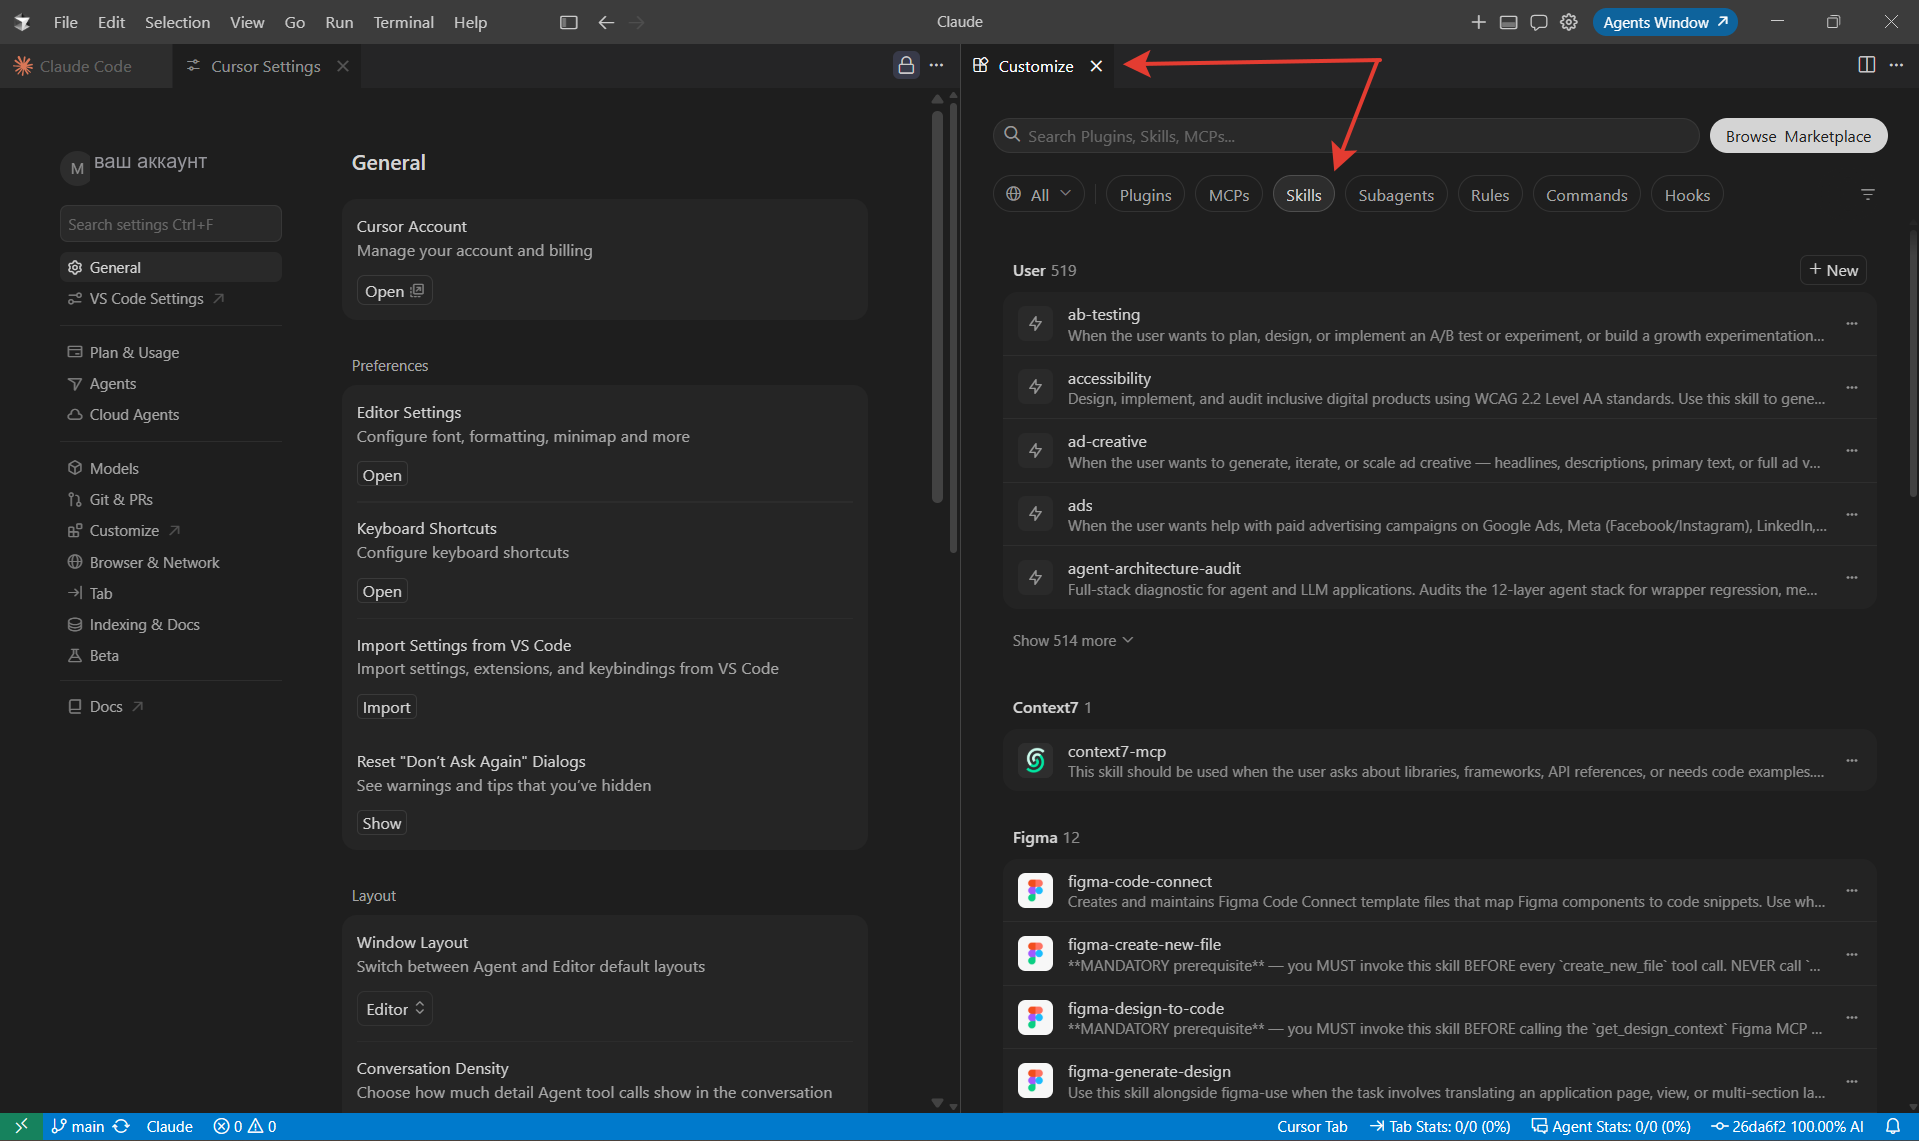Go back with the left arrow icon
This screenshot has width=1919, height=1141.
606,22
